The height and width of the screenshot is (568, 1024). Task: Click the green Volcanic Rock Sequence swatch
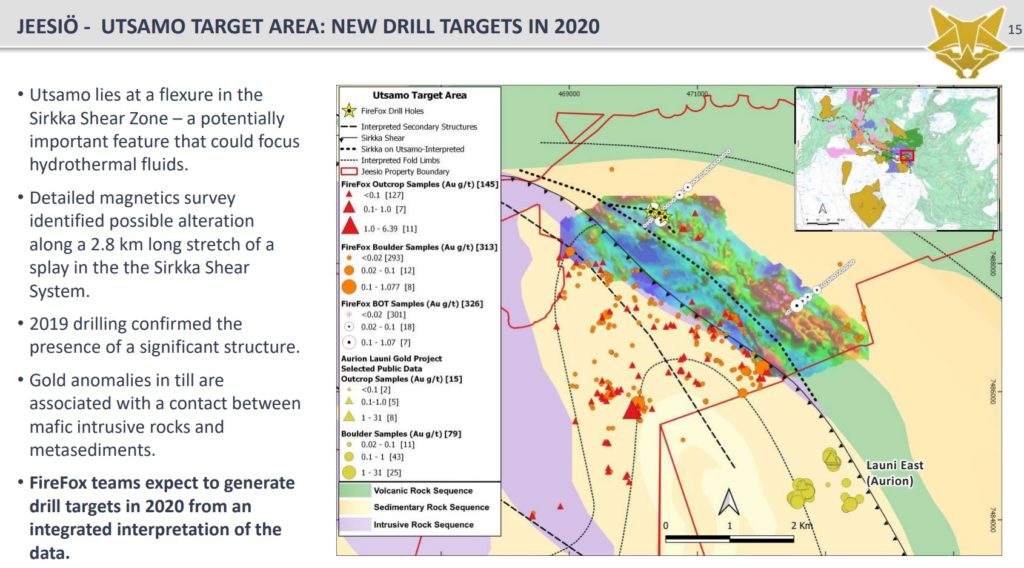point(355,490)
